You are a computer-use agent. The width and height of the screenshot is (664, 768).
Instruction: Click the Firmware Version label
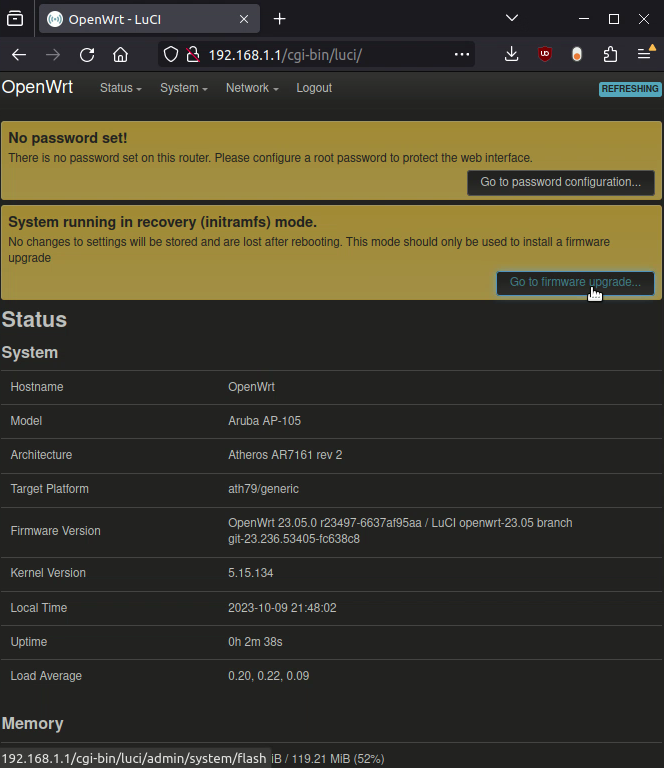coord(55,531)
